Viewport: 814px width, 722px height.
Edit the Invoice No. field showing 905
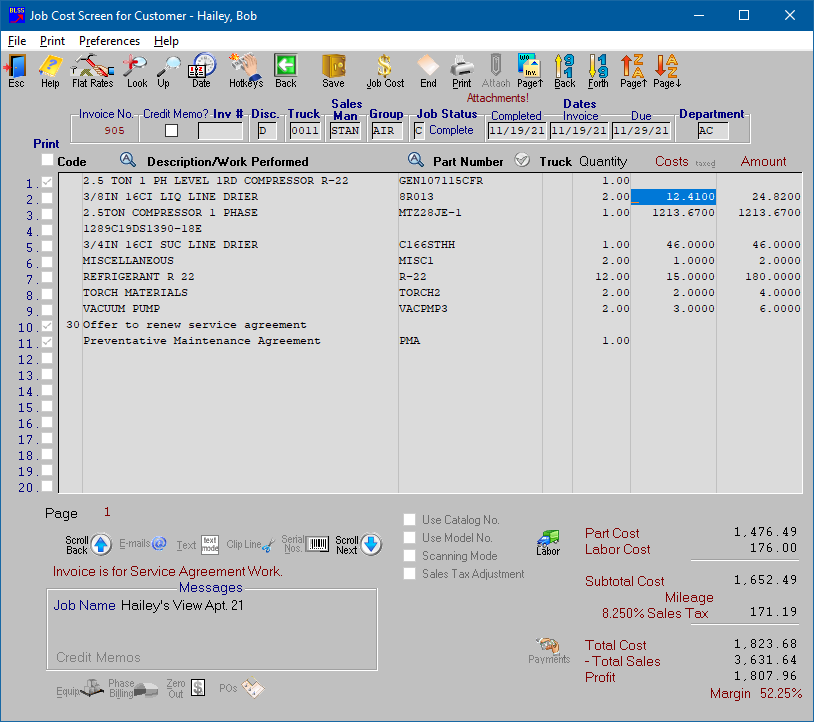click(x=113, y=128)
